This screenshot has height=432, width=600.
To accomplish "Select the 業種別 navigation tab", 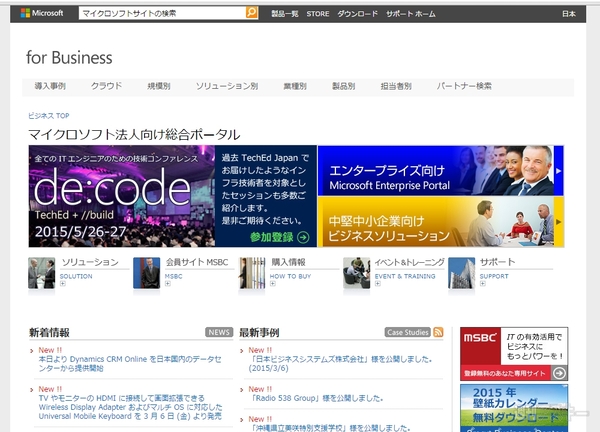I will (295, 86).
